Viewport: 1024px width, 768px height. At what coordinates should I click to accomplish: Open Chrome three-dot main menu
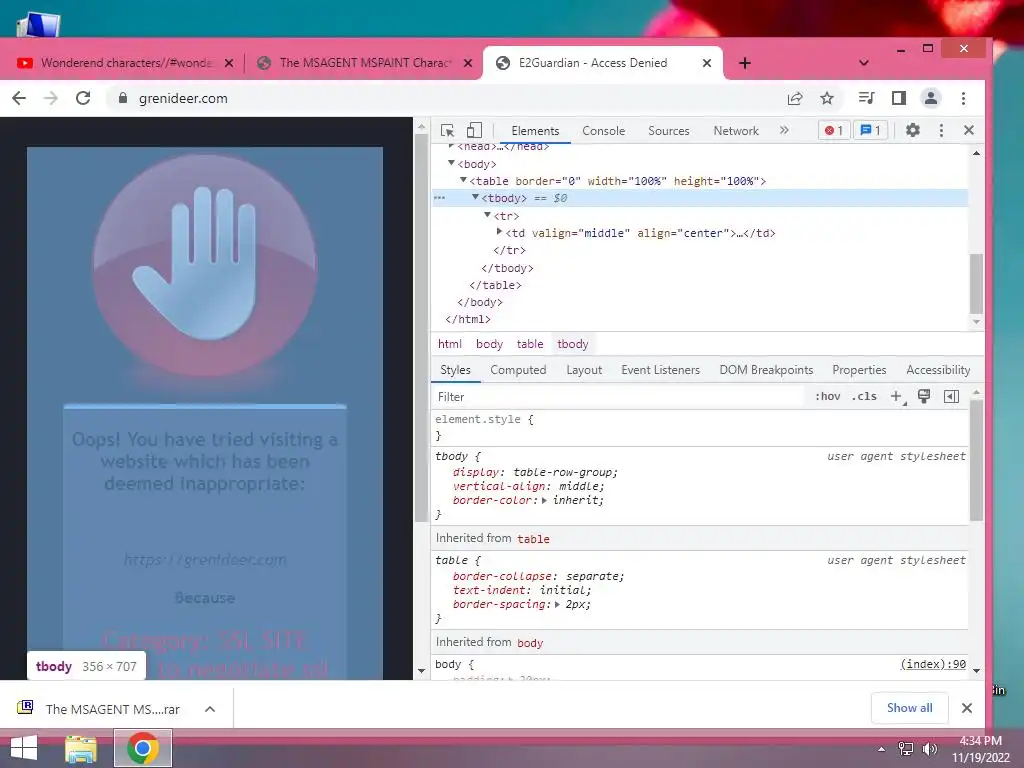tap(963, 99)
